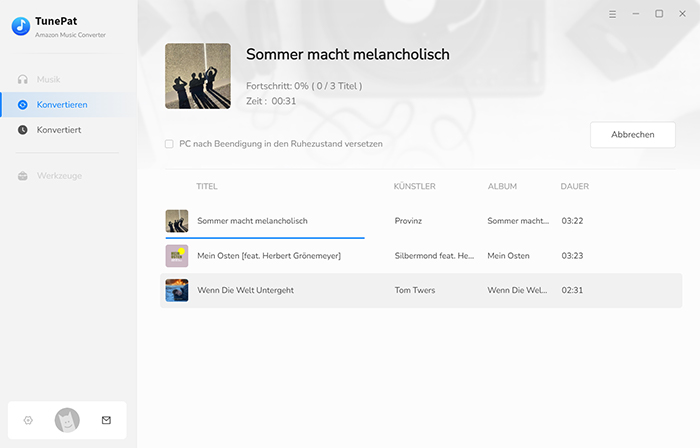Click the blue conversion progress bar
700x448 pixels.
click(265, 238)
